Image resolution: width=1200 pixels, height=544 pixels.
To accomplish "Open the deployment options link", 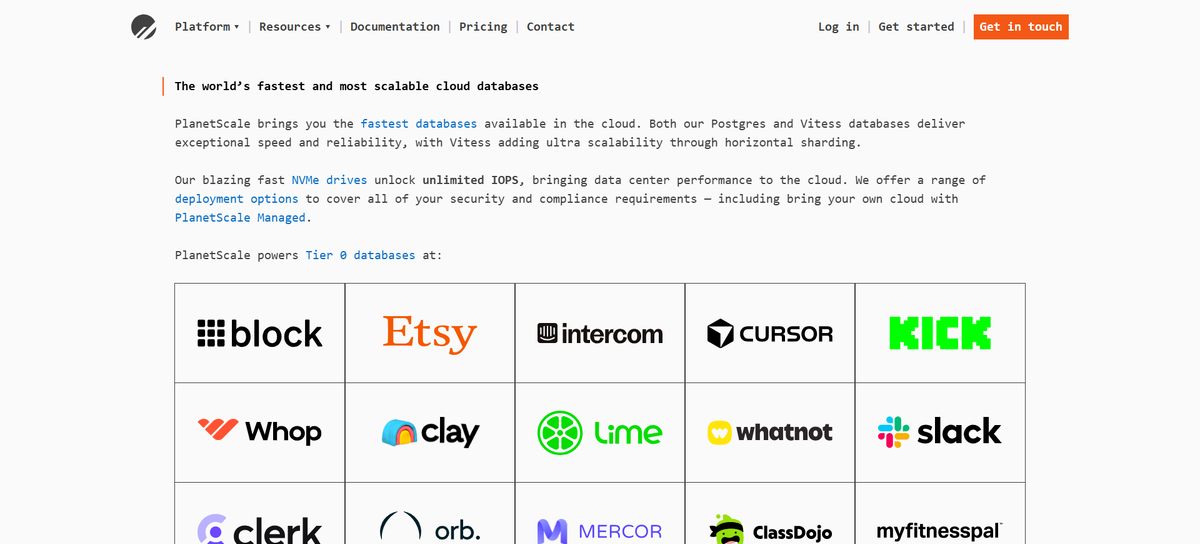I will [236, 199].
